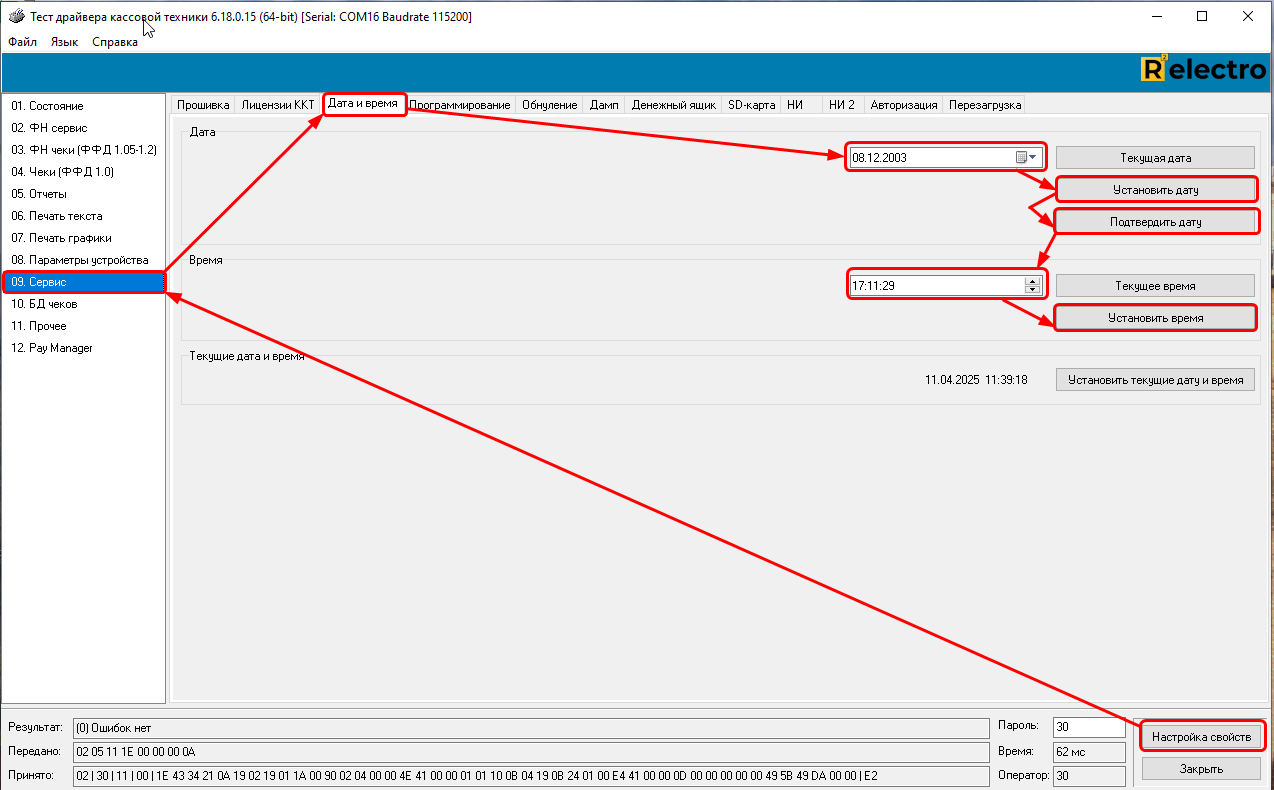Select 01. Состояние in the sidebar
Image resolution: width=1274 pixels, height=790 pixels.
(x=47, y=106)
